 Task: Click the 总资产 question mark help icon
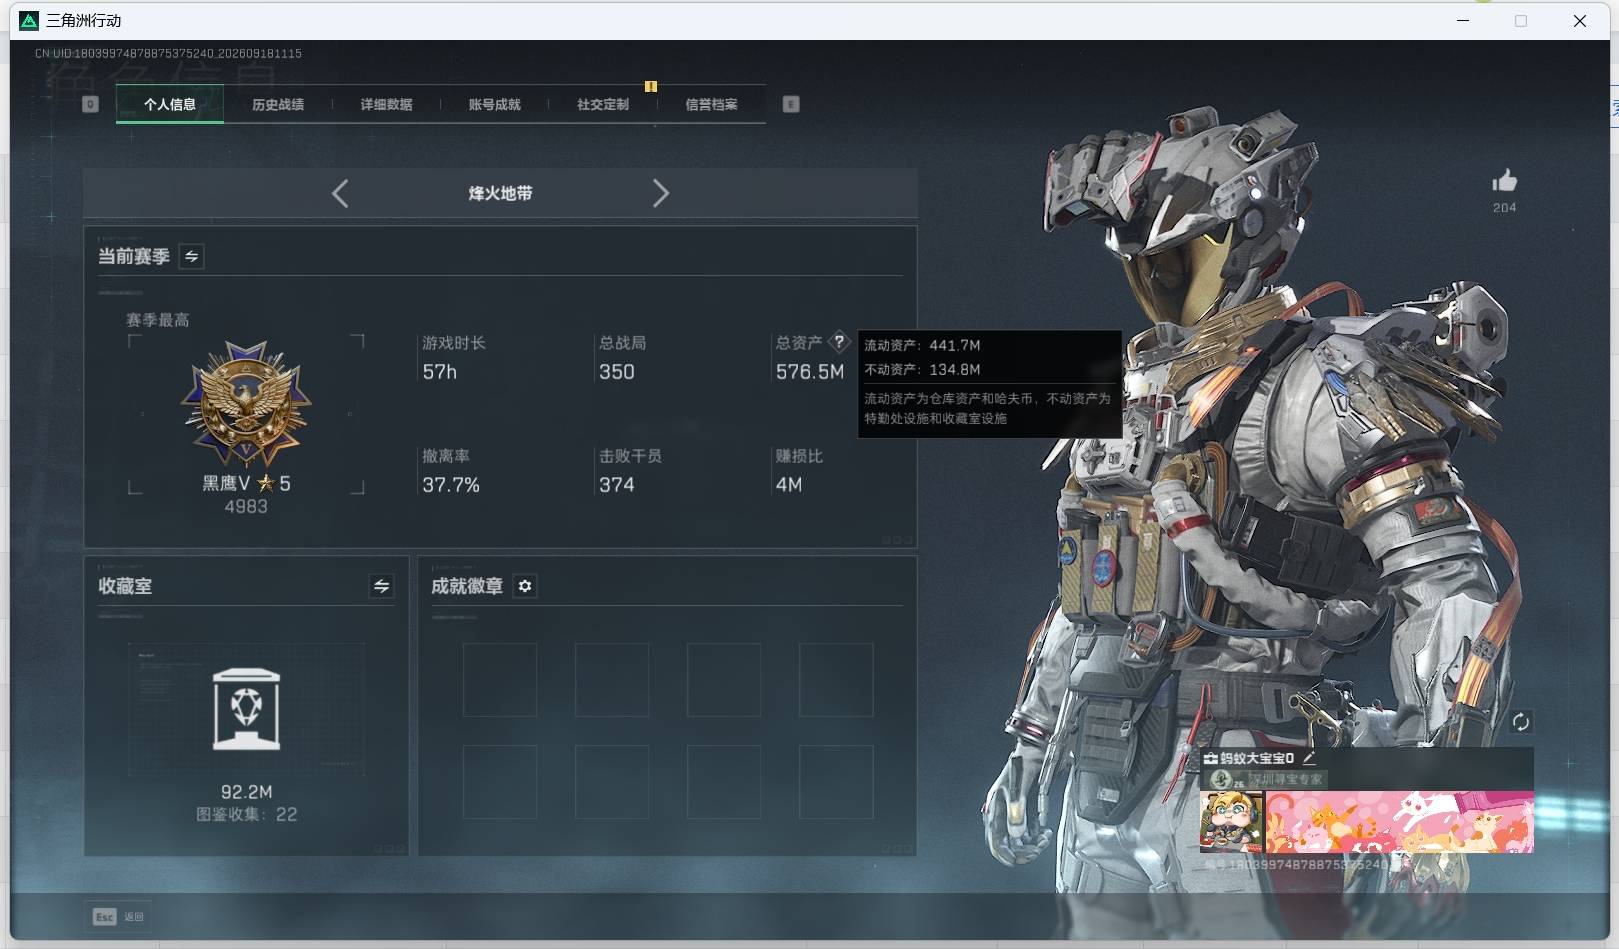839,342
